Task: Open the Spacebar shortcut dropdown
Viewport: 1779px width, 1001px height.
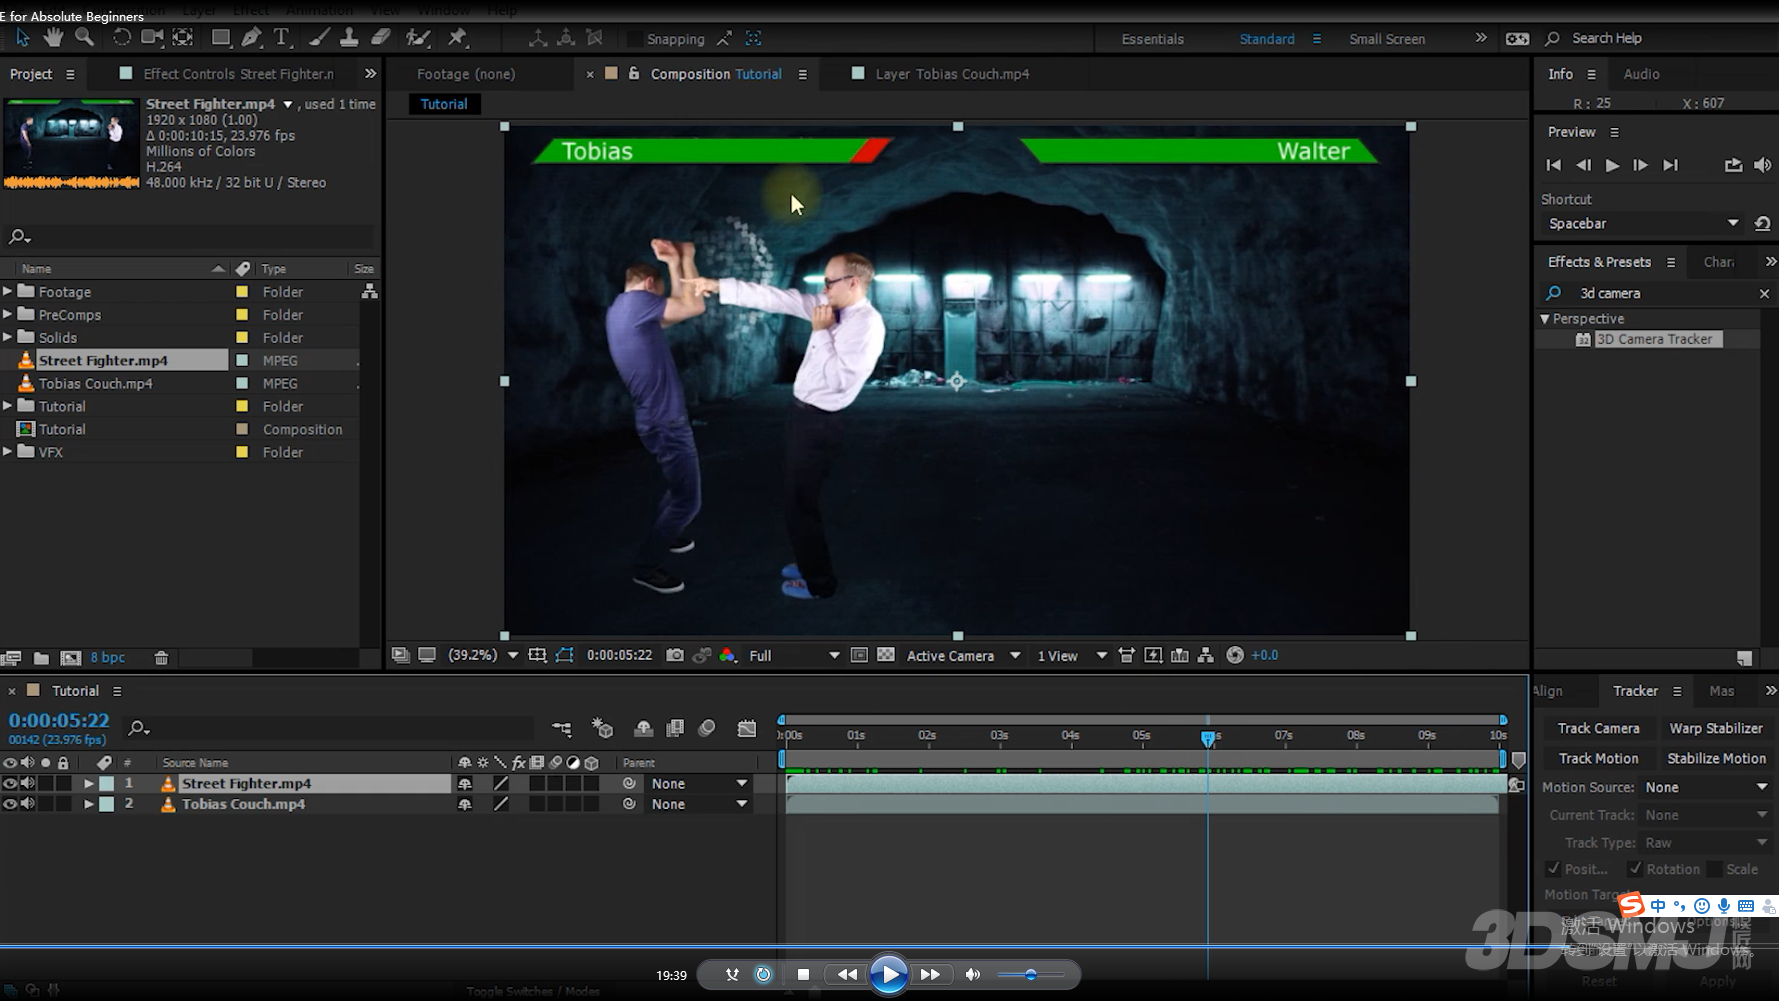Action: pos(1642,224)
